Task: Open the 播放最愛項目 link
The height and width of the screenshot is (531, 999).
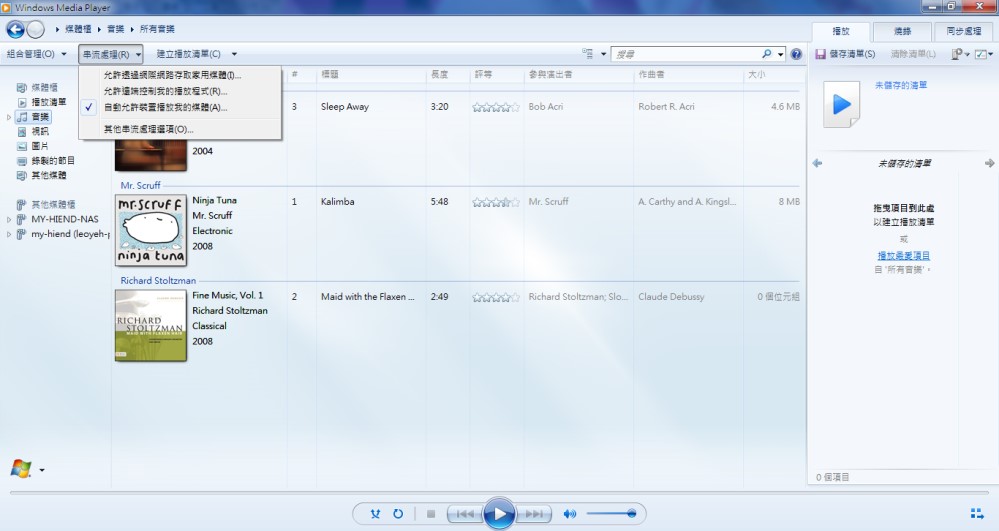Action: pyautogui.click(x=903, y=256)
